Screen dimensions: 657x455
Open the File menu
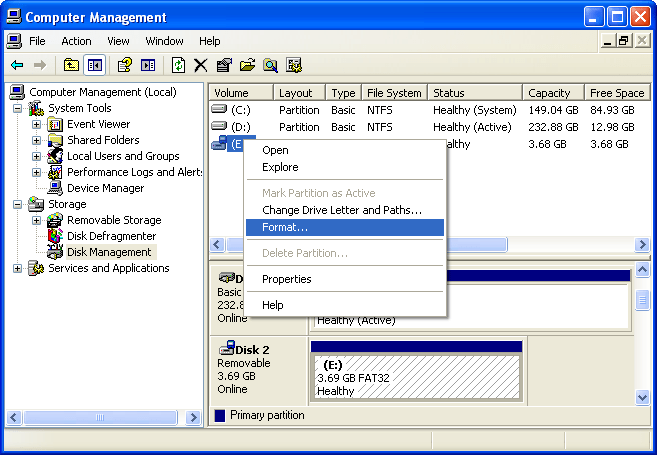[37, 41]
